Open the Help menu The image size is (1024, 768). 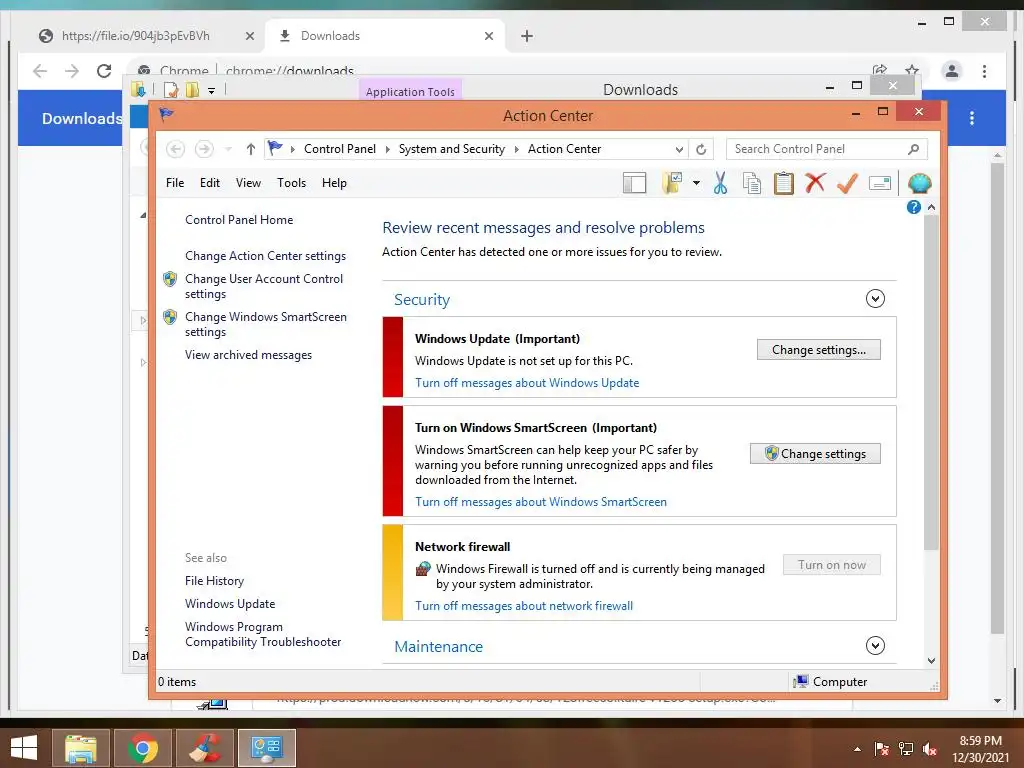[334, 183]
